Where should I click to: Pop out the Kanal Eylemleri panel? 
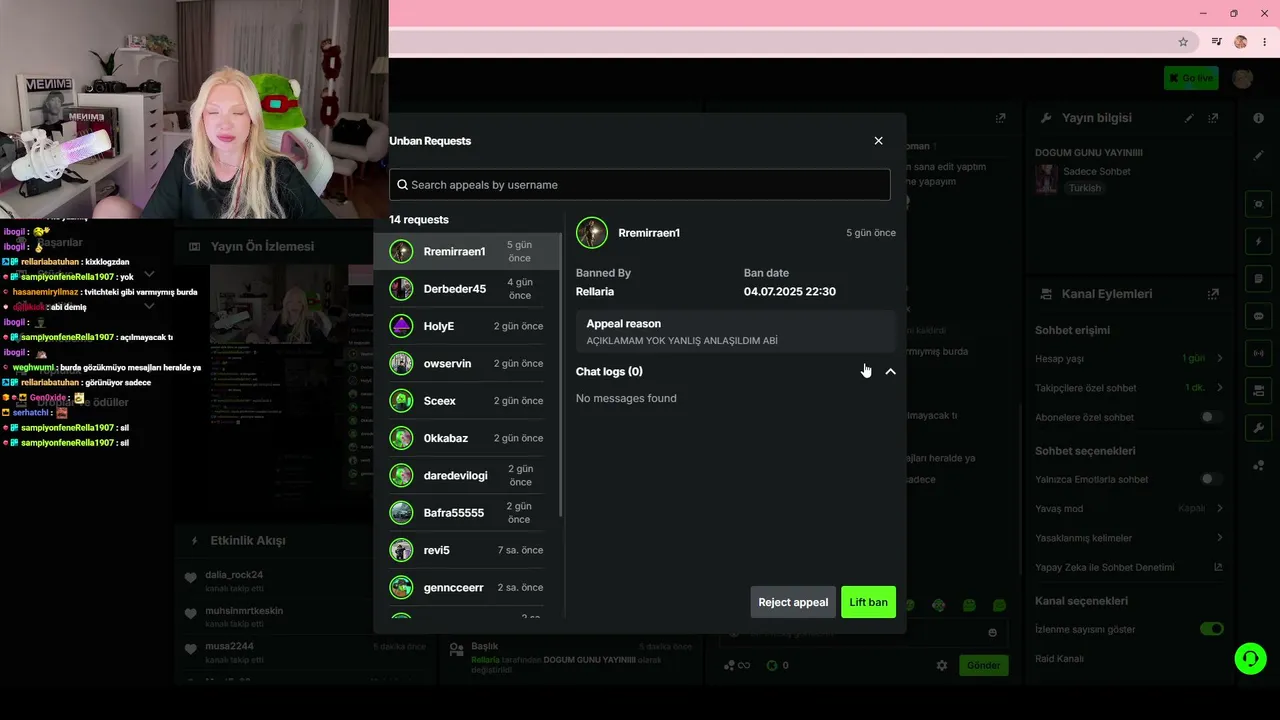click(1213, 294)
